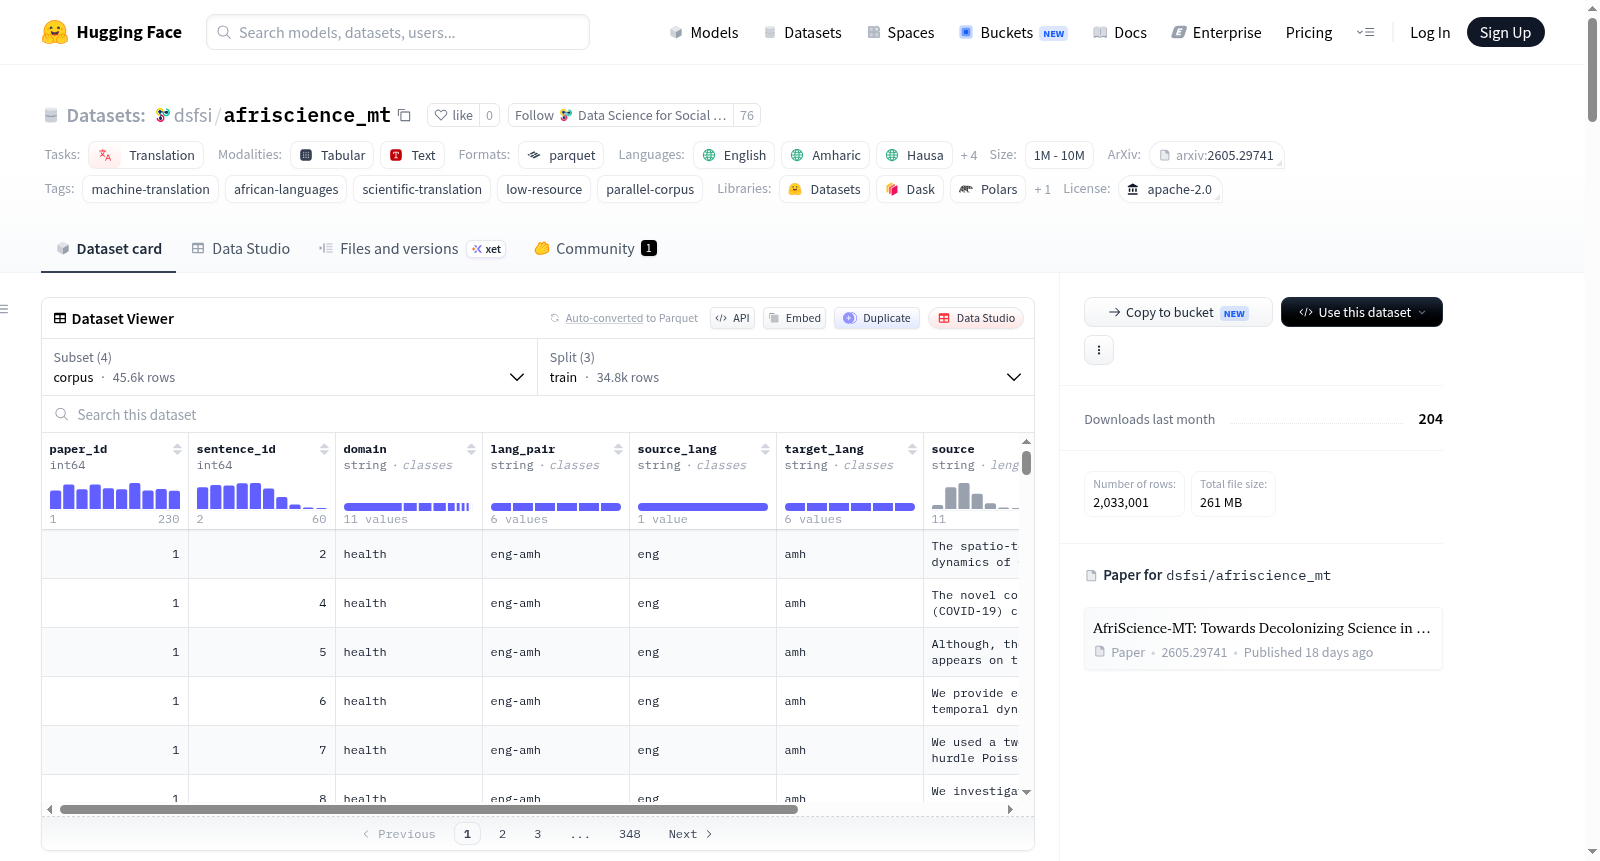Open Docs in the top navigation
Viewport: 1600px width, 861px height.
pos(1119,32)
